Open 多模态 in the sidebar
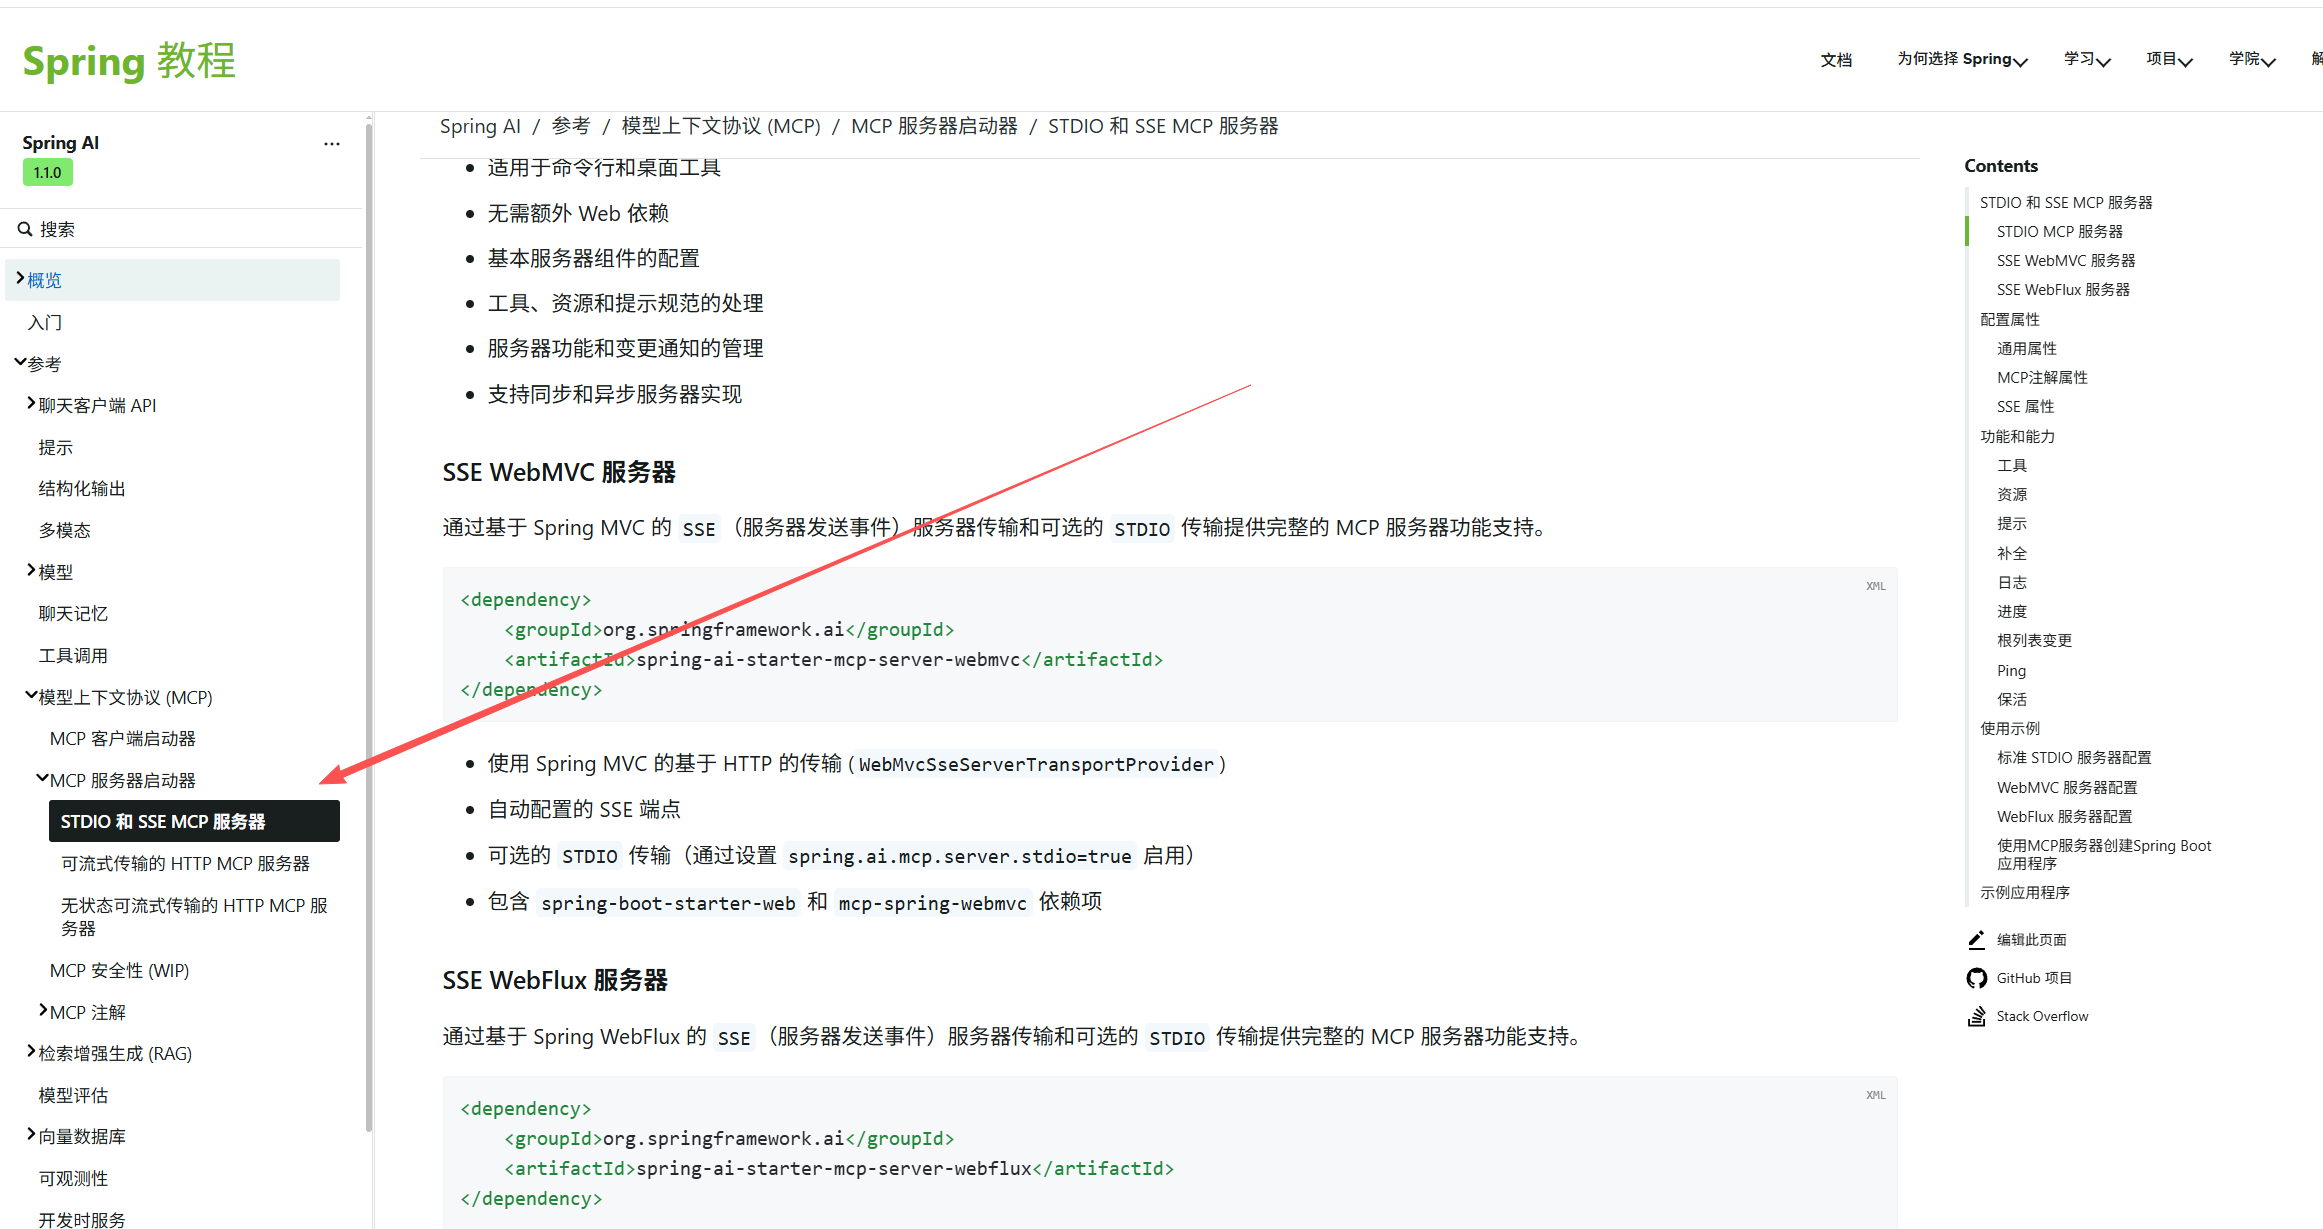This screenshot has height=1229, width=2323. click(64, 530)
